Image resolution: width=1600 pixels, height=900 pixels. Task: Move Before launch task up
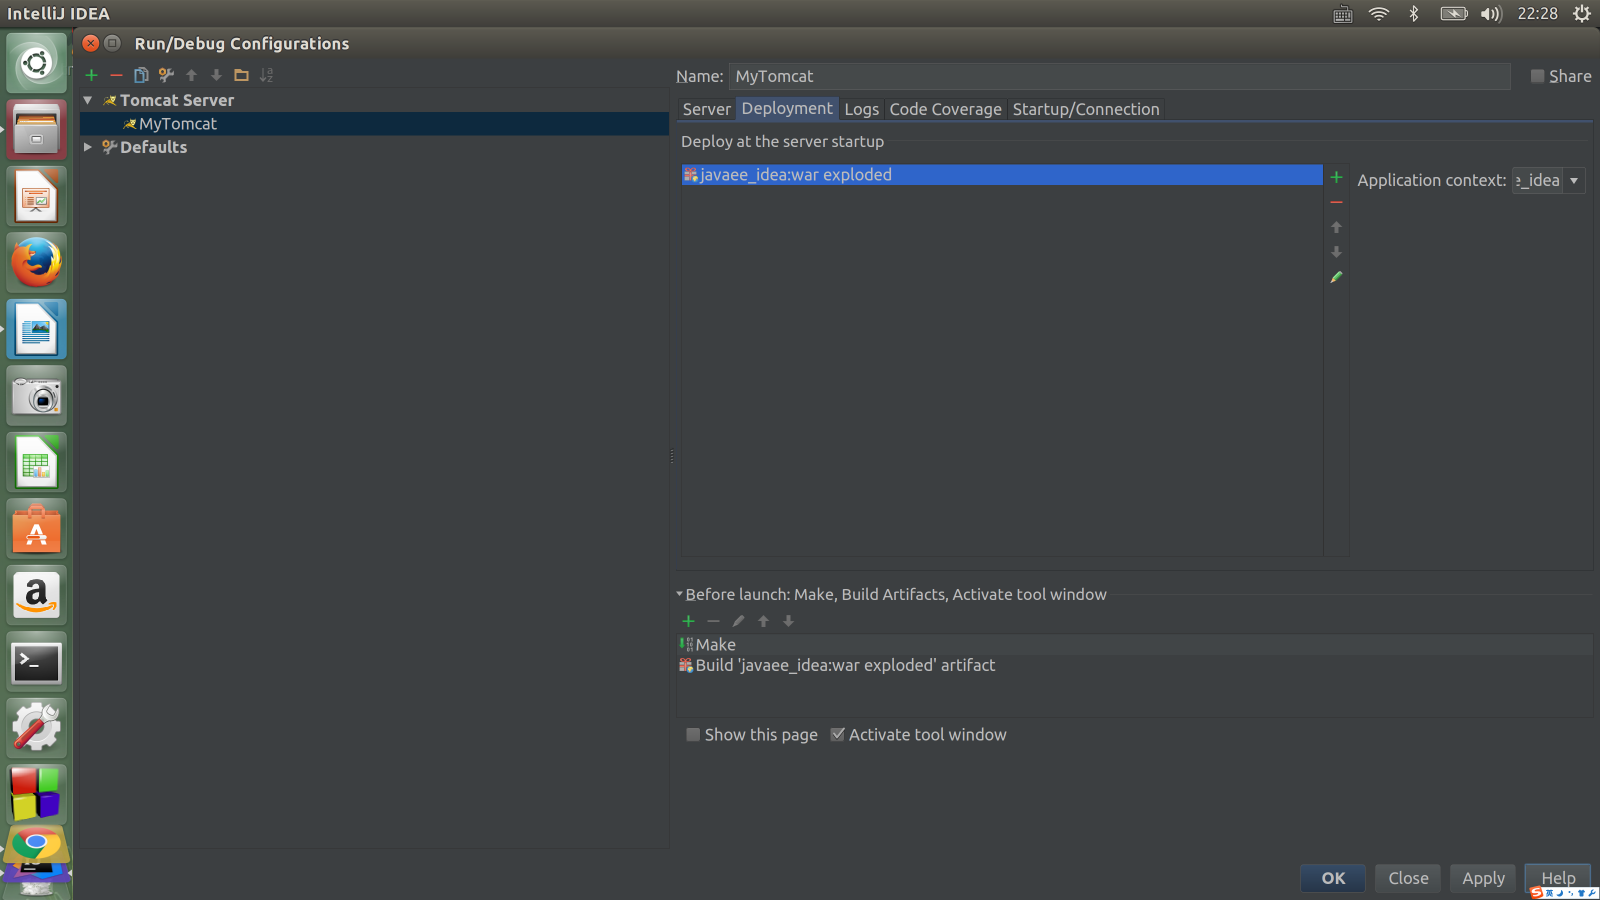pos(763,621)
